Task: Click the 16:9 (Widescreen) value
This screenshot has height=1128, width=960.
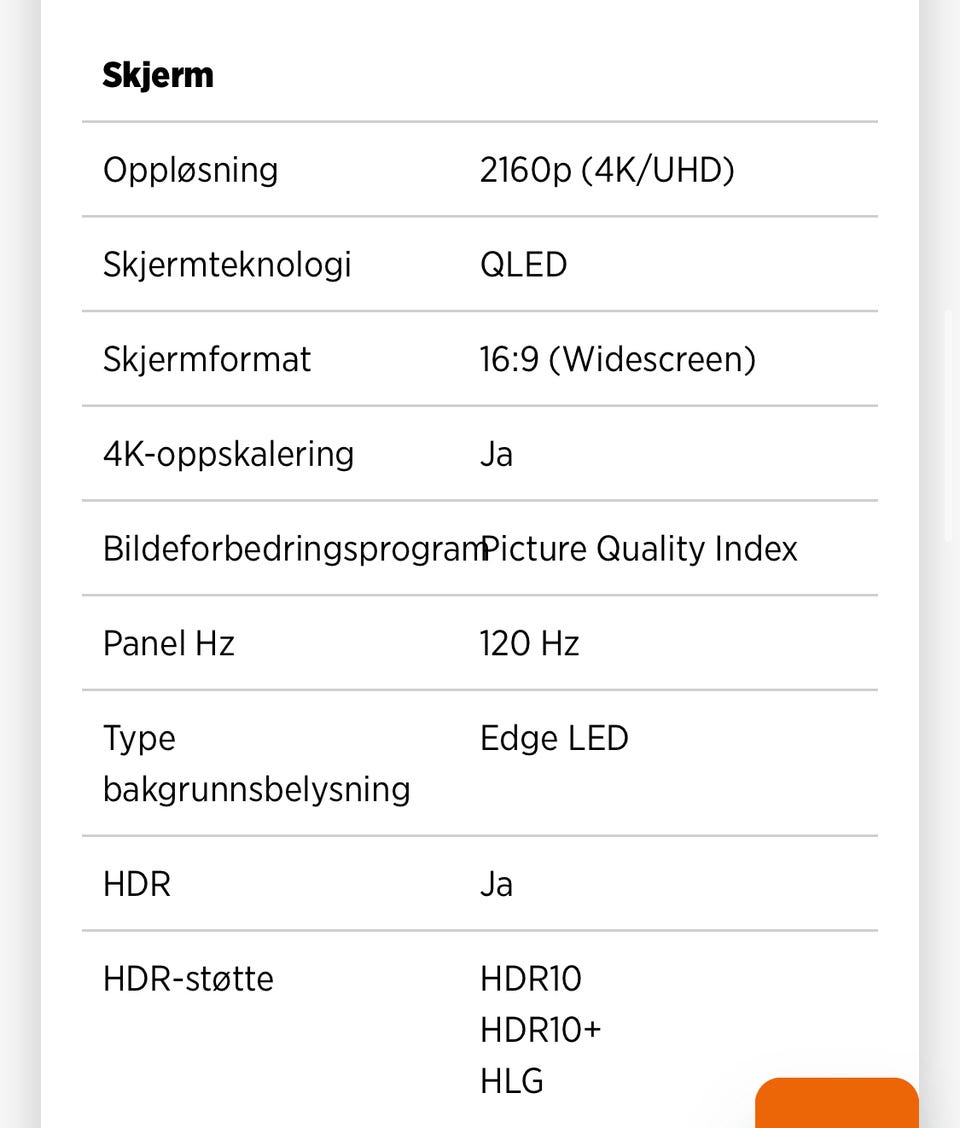Action: [617, 359]
